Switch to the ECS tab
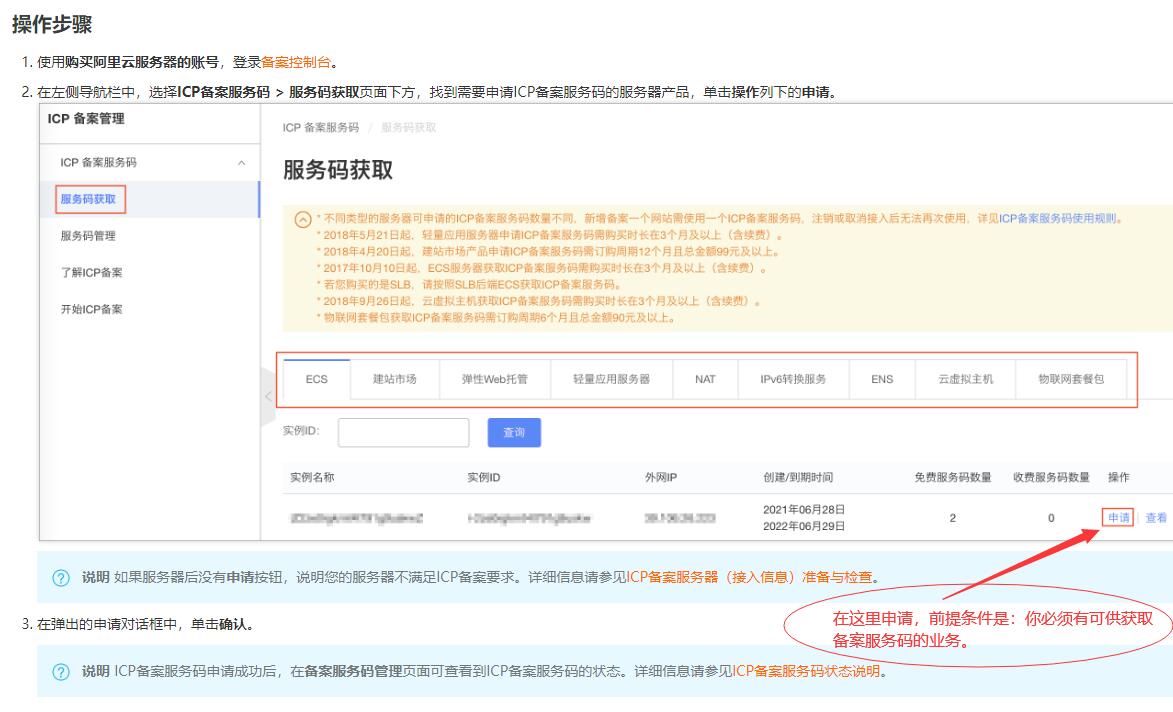 (316, 379)
